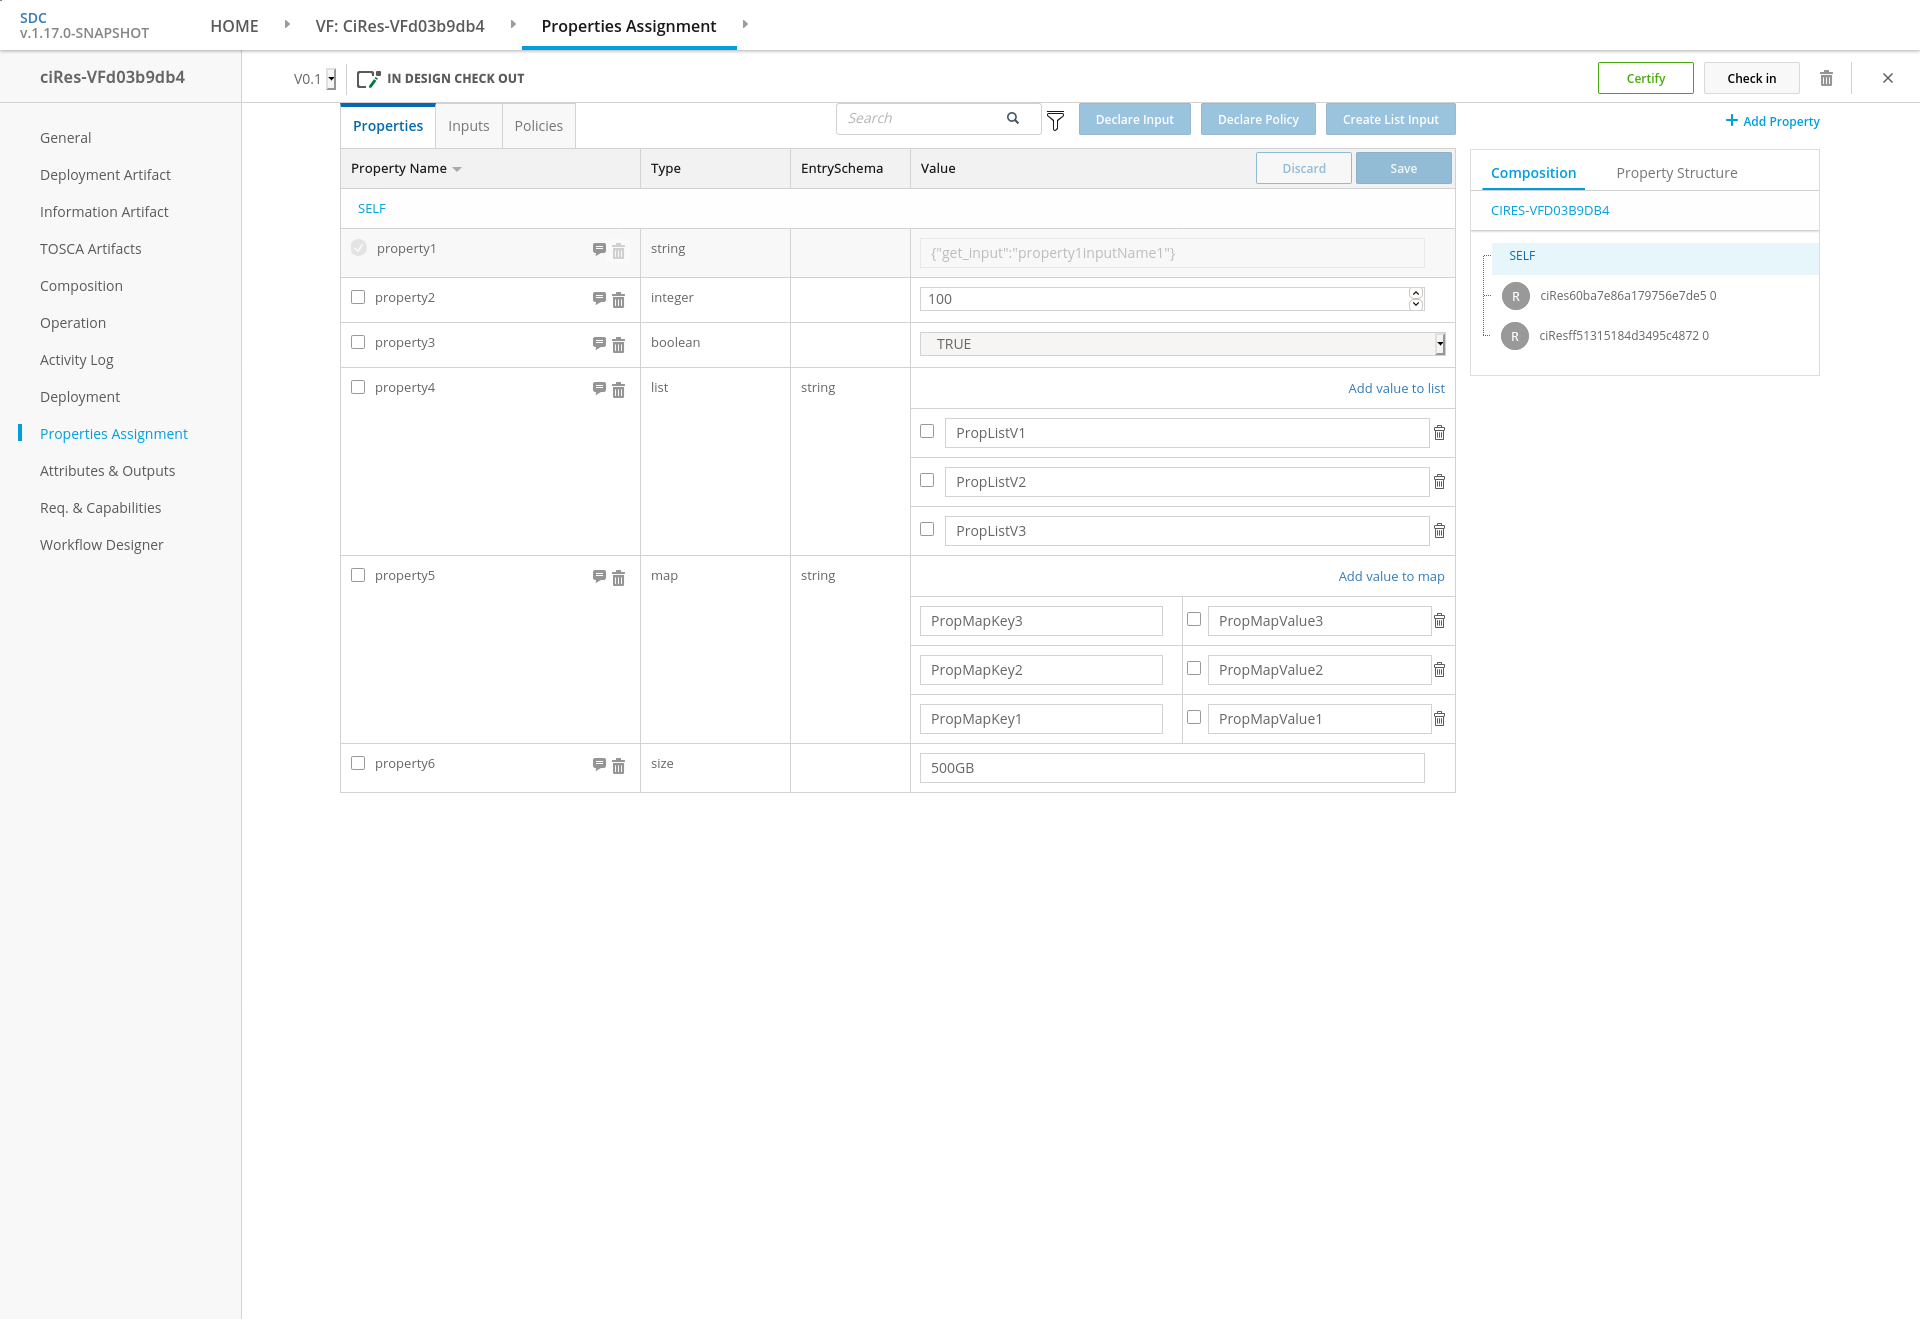Select the Composition tab in right panel
The width and height of the screenshot is (1920, 1319).
1533,173
